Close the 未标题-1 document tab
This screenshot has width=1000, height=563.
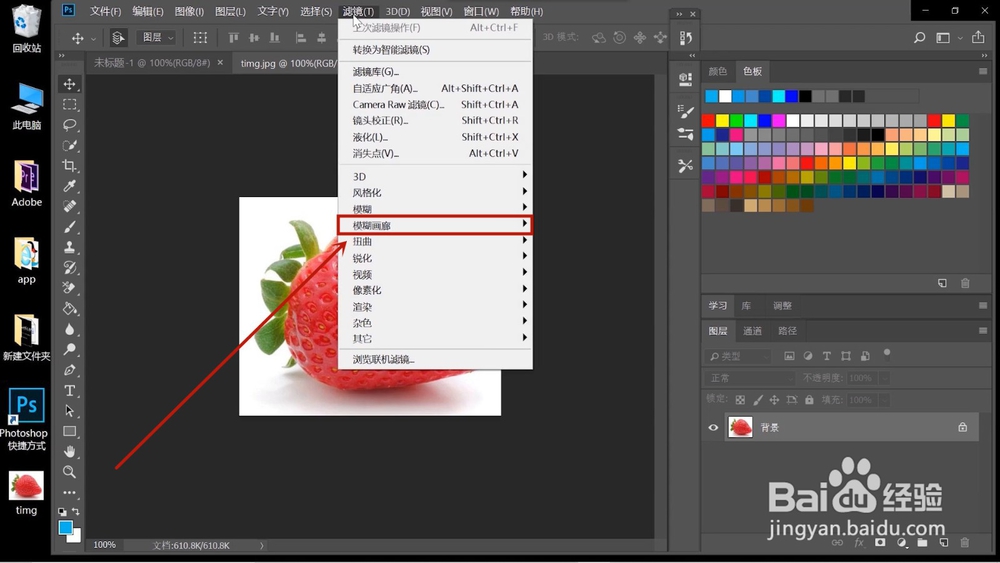coord(220,62)
